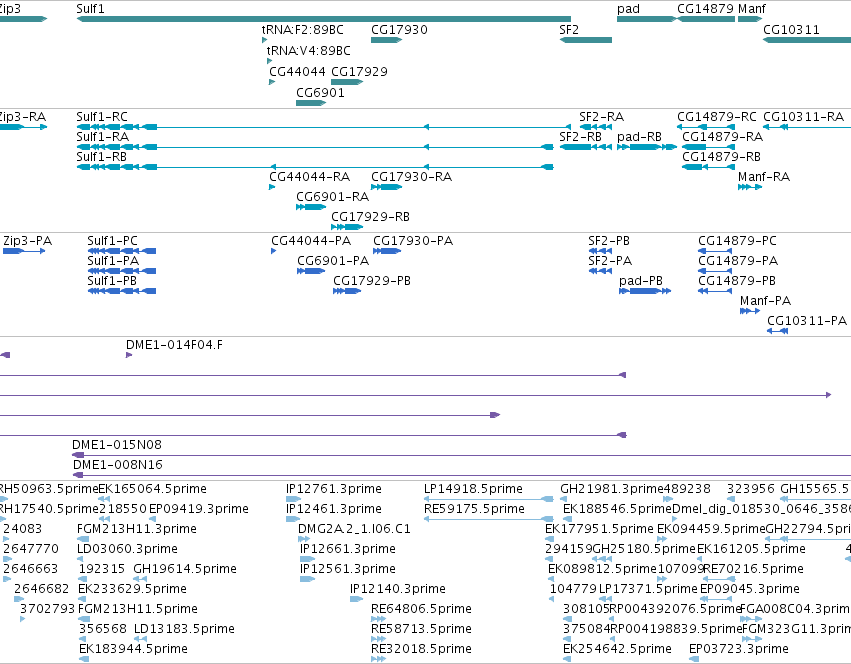The width and height of the screenshot is (851, 664).
Task: Click the tRNA:F2:89BC gene label
Action: 302,30
